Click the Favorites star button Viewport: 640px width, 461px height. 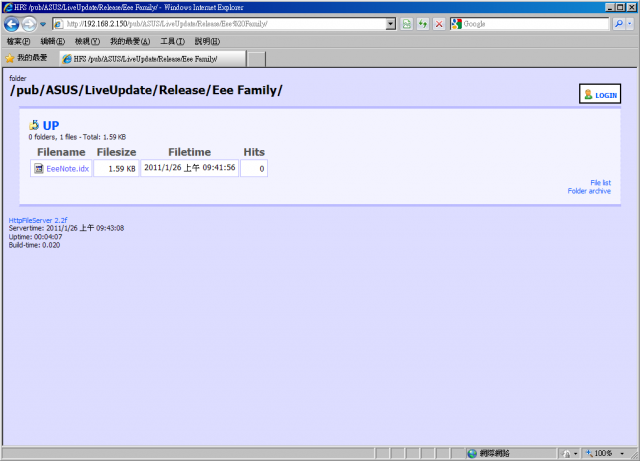tap(27, 58)
